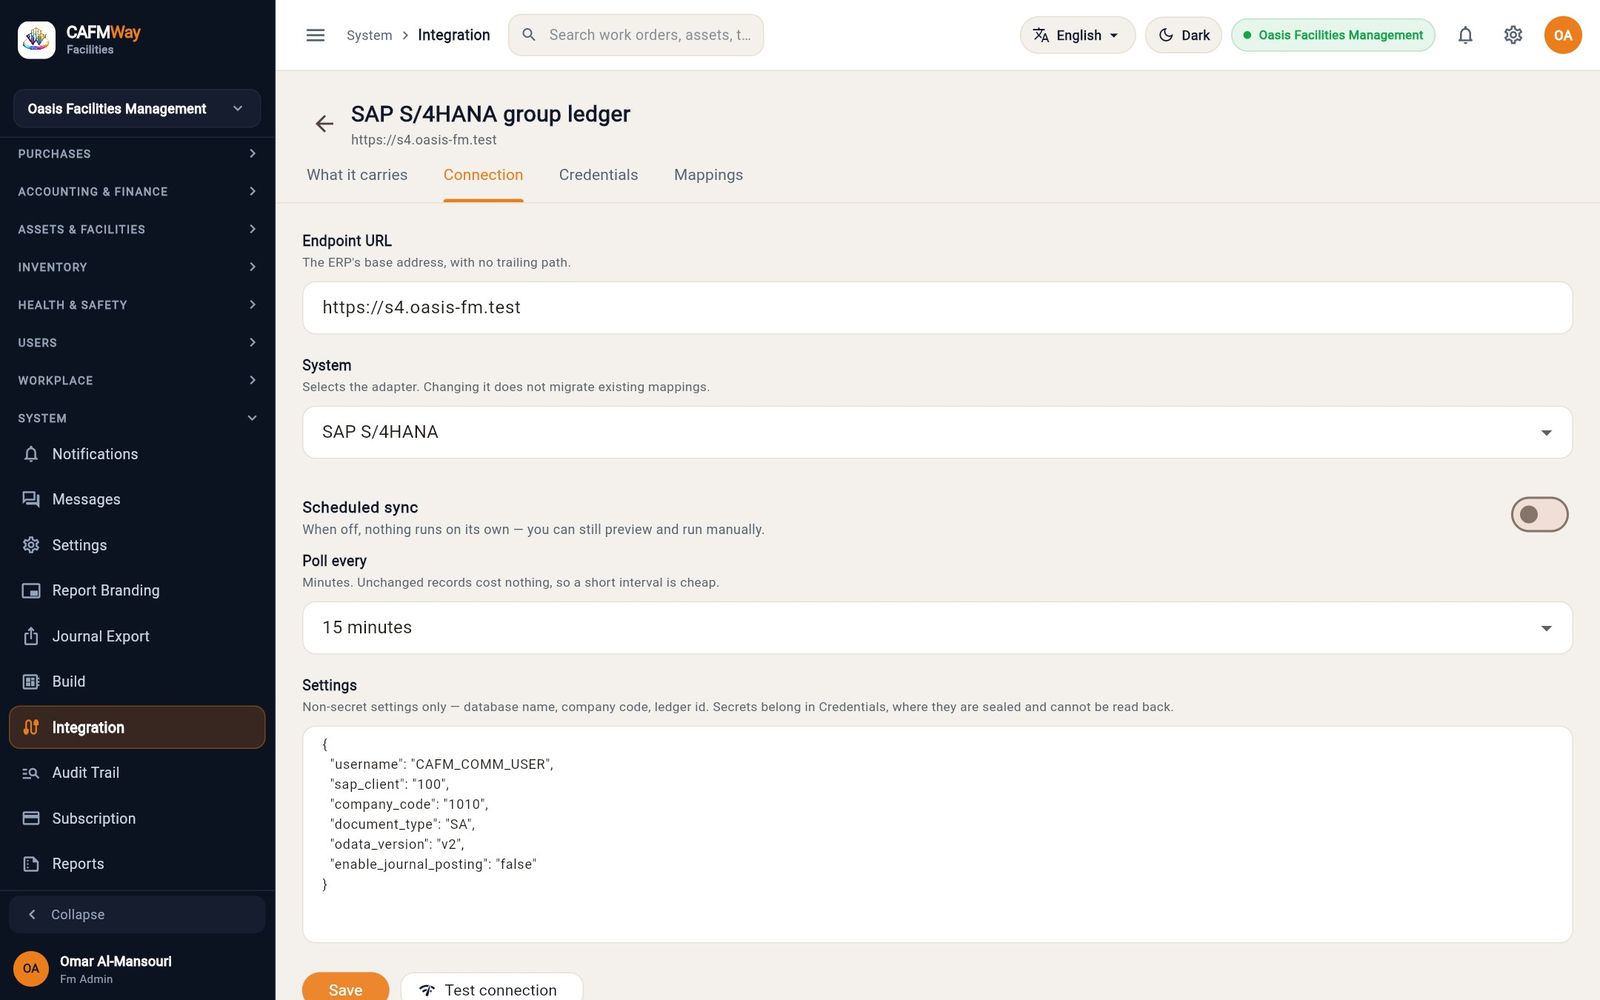Save the connection settings
The height and width of the screenshot is (1000, 1600).
(345, 989)
